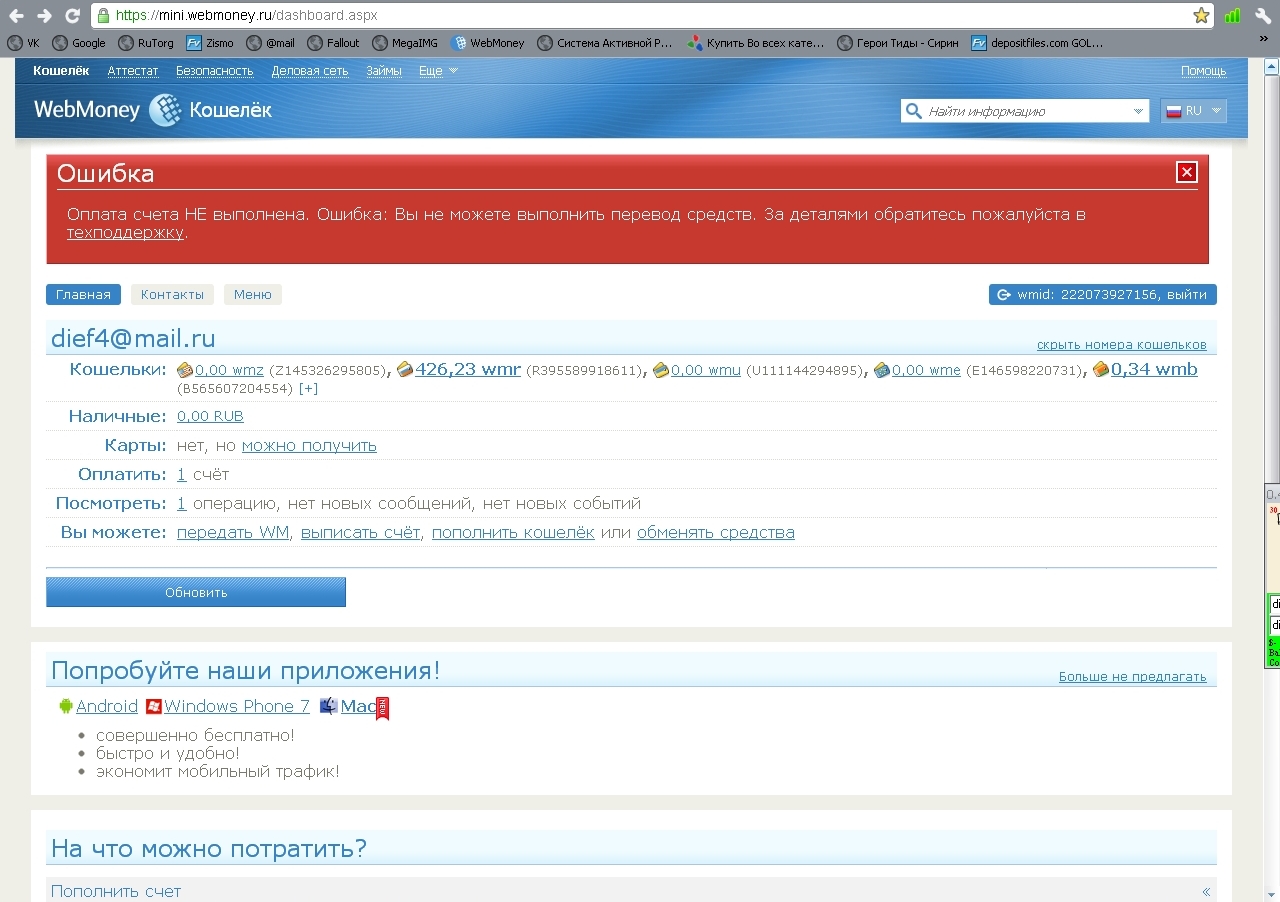Log out via wmid выйти button
This screenshot has width=1280, height=902.
click(x=1103, y=295)
